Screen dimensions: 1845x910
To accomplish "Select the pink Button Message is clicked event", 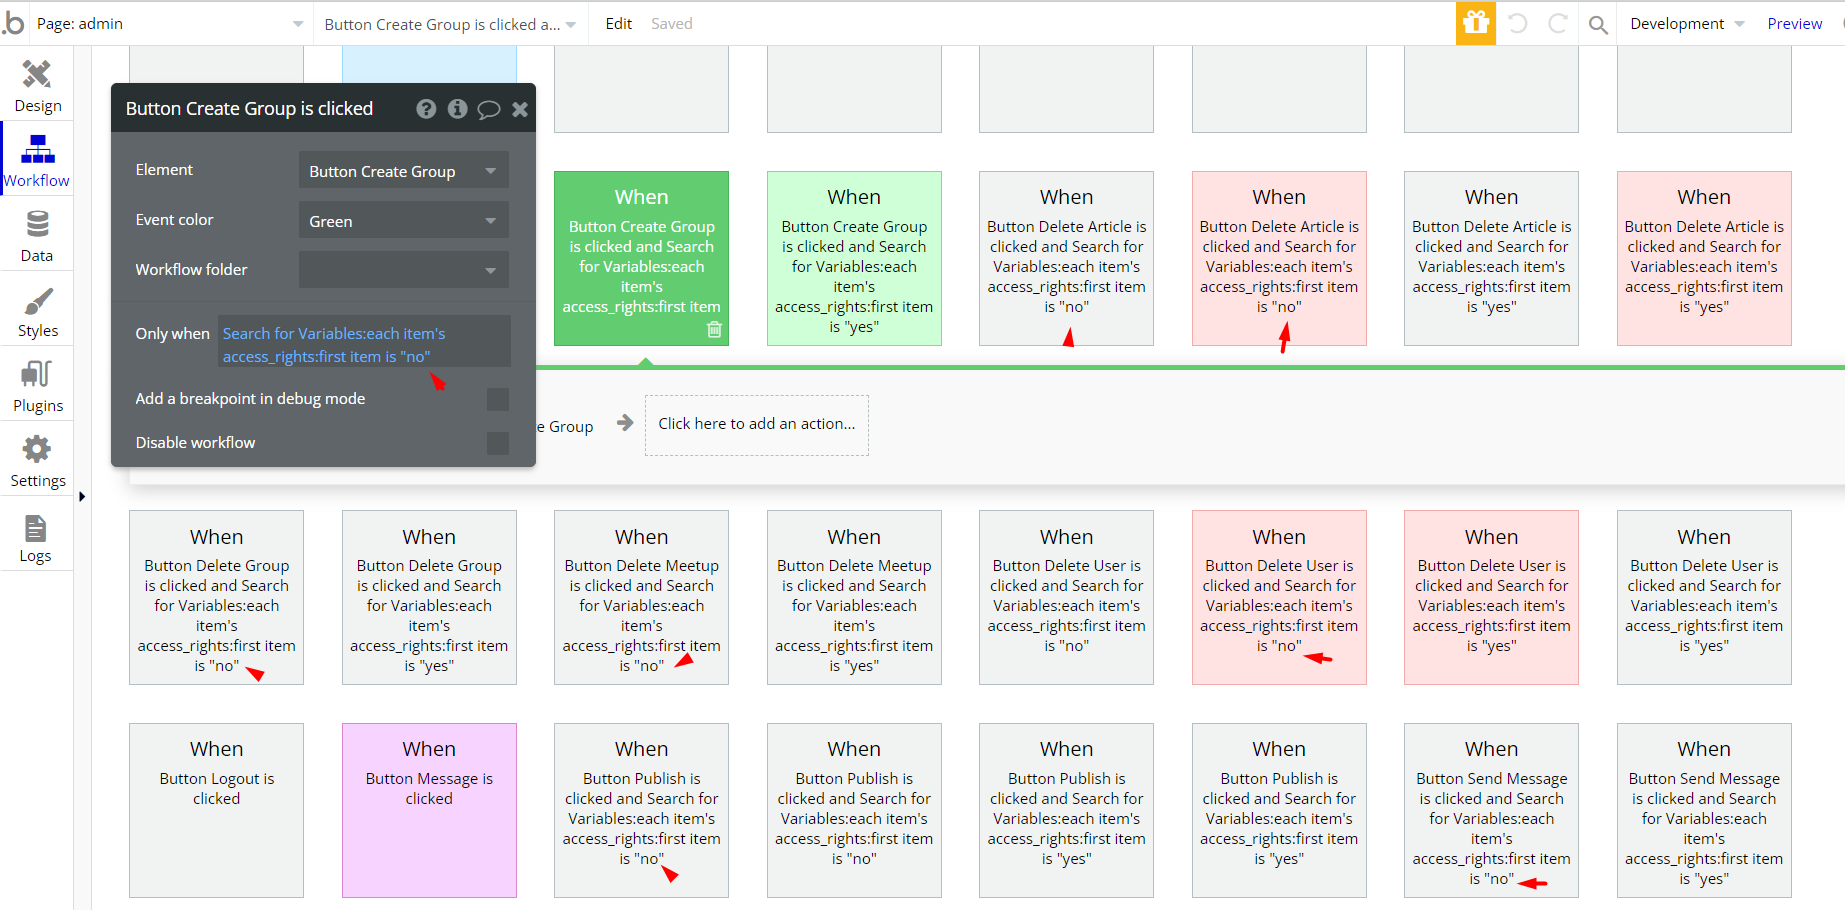I will coord(429,809).
